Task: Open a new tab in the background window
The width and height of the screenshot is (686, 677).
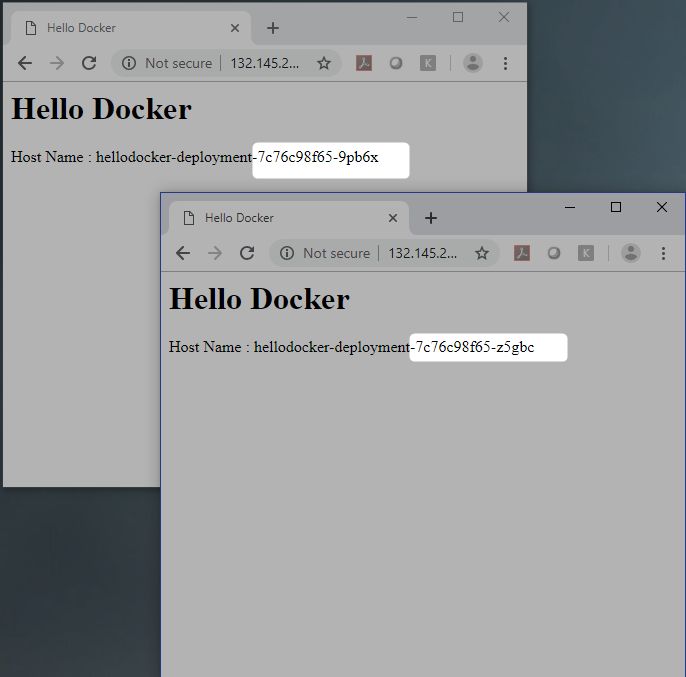Action: pos(273,28)
